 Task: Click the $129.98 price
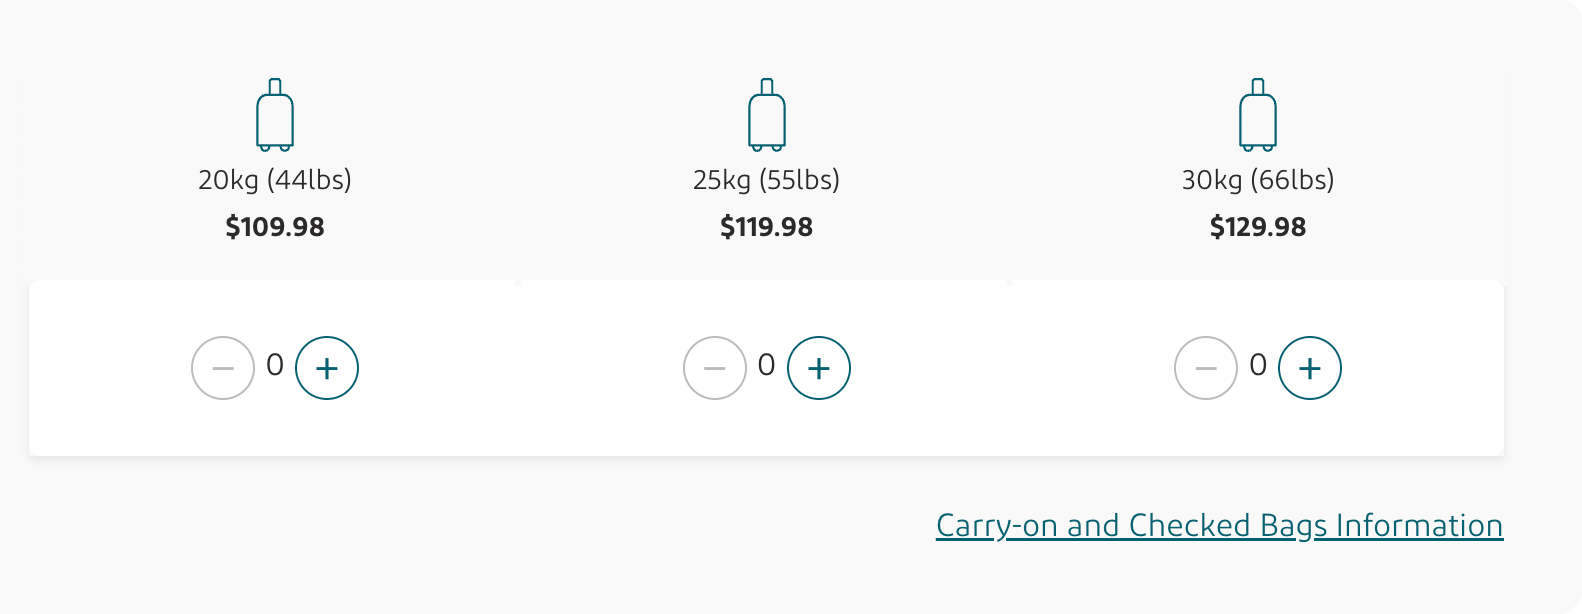coord(1258,227)
